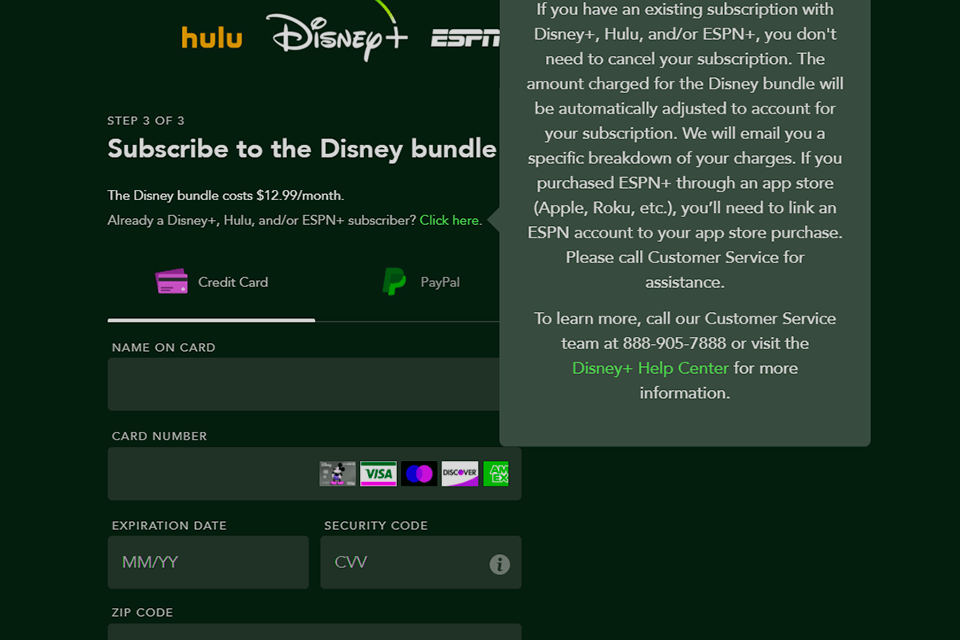Click 'The Disney bundle costs $12.99/month.' text
Screen dimensions: 960x640
(225, 195)
